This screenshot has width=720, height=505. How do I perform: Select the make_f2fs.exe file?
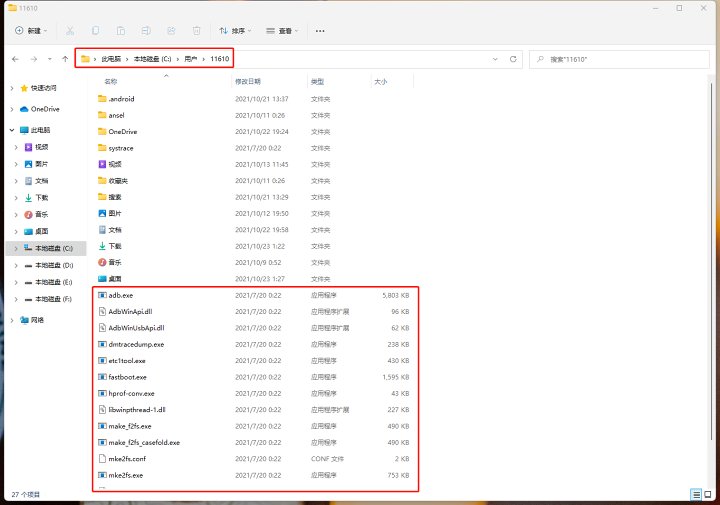point(255,426)
